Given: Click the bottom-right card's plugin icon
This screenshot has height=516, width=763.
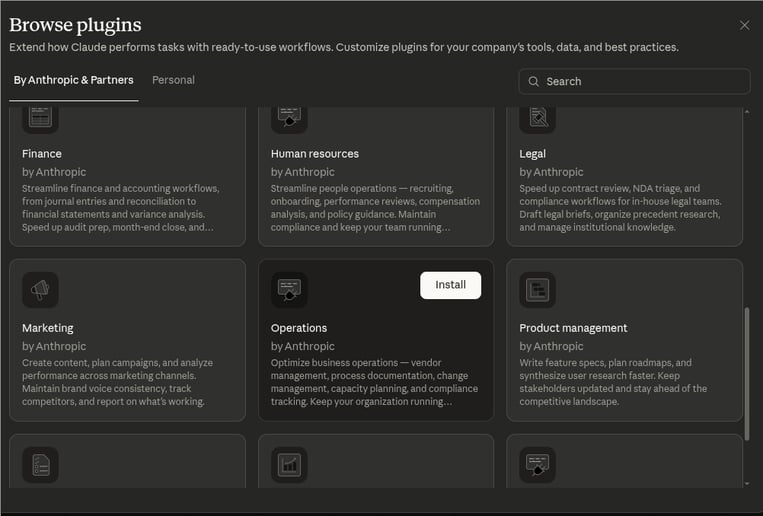Looking at the screenshot, I should 537,465.
